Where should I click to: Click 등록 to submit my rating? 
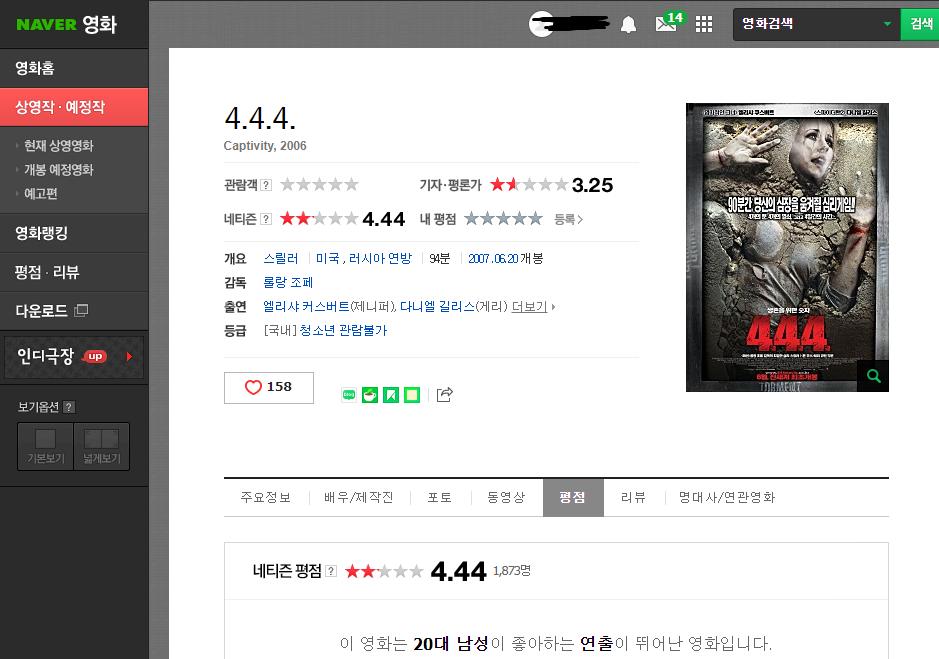point(568,219)
